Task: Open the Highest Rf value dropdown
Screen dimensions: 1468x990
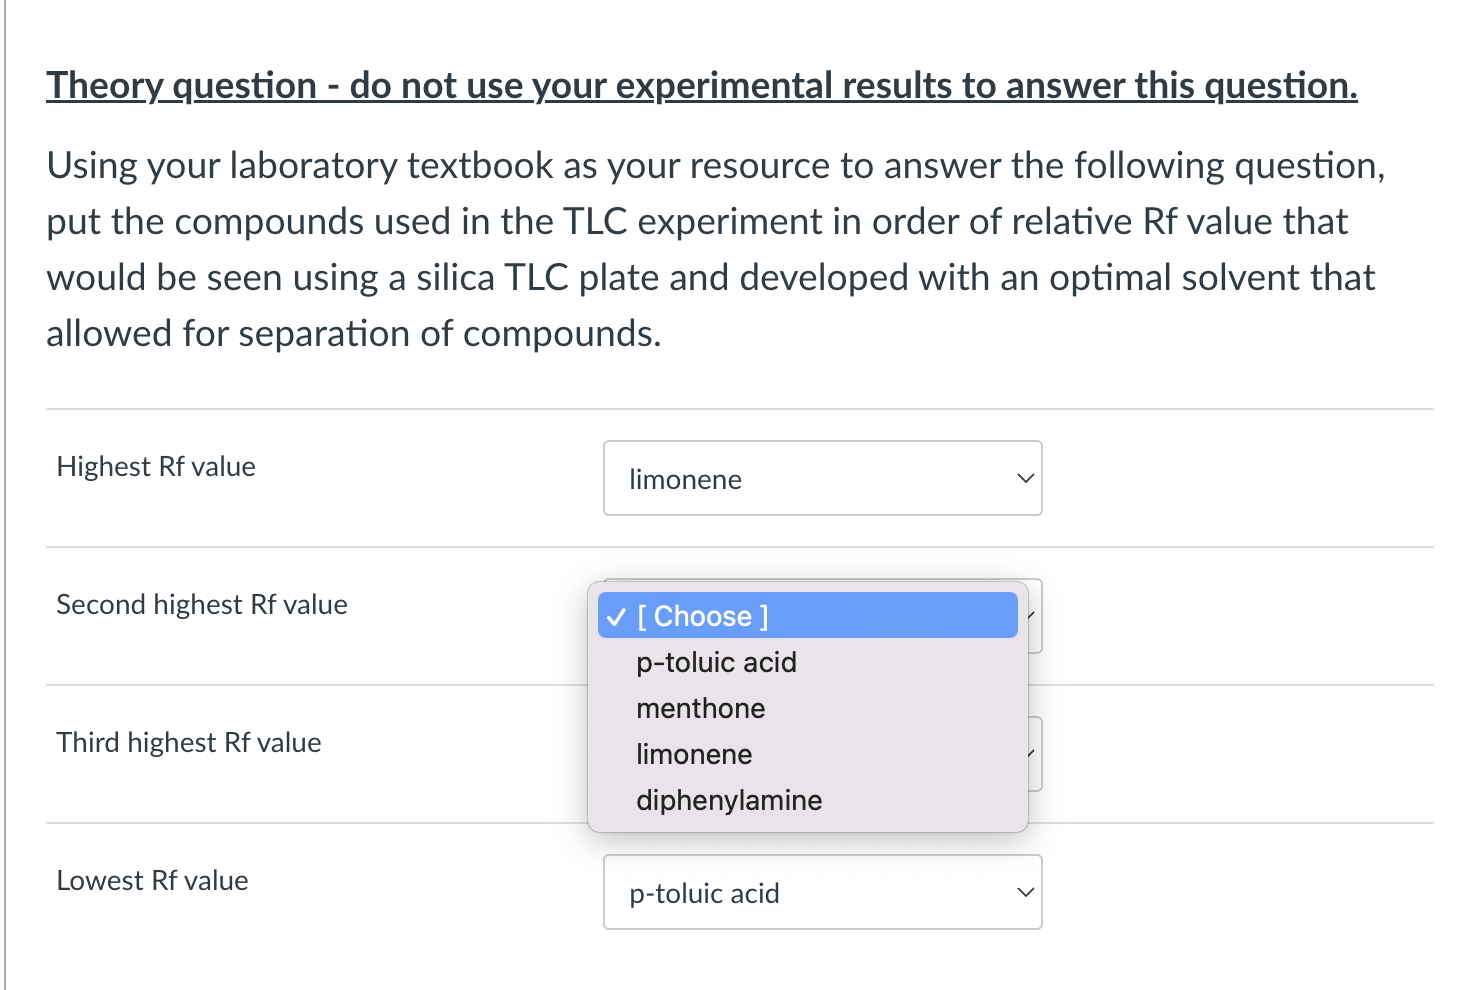Action: 822,479
